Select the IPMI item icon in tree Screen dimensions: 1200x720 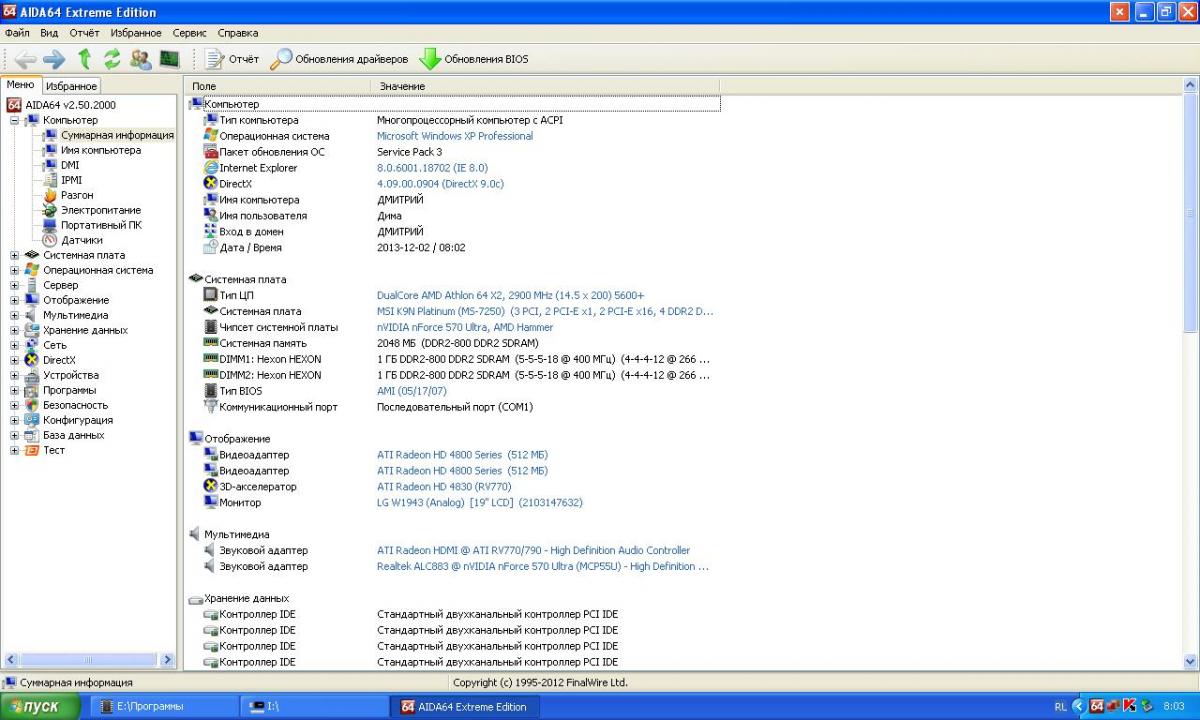(x=50, y=180)
